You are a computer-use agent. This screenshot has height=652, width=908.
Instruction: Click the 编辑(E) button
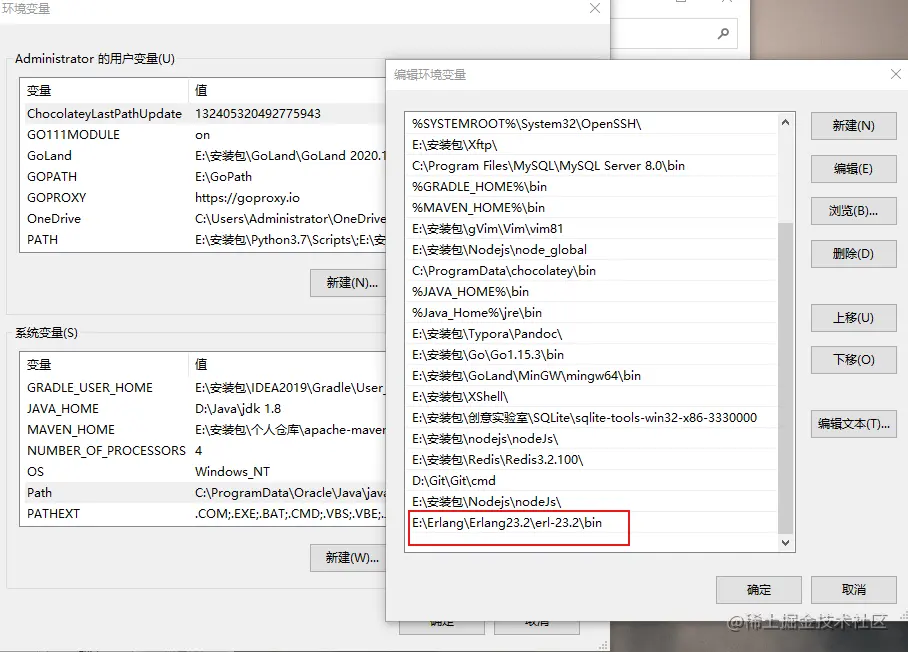click(x=854, y=169)
